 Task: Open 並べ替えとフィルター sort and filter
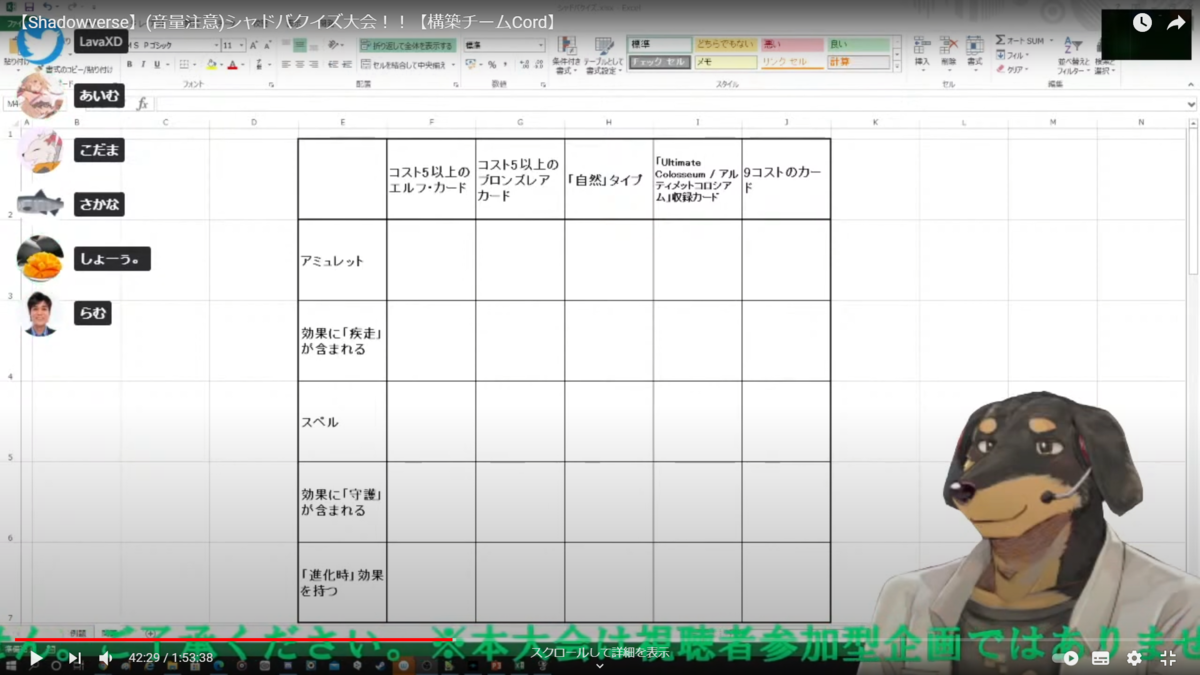click(1072, 56)
